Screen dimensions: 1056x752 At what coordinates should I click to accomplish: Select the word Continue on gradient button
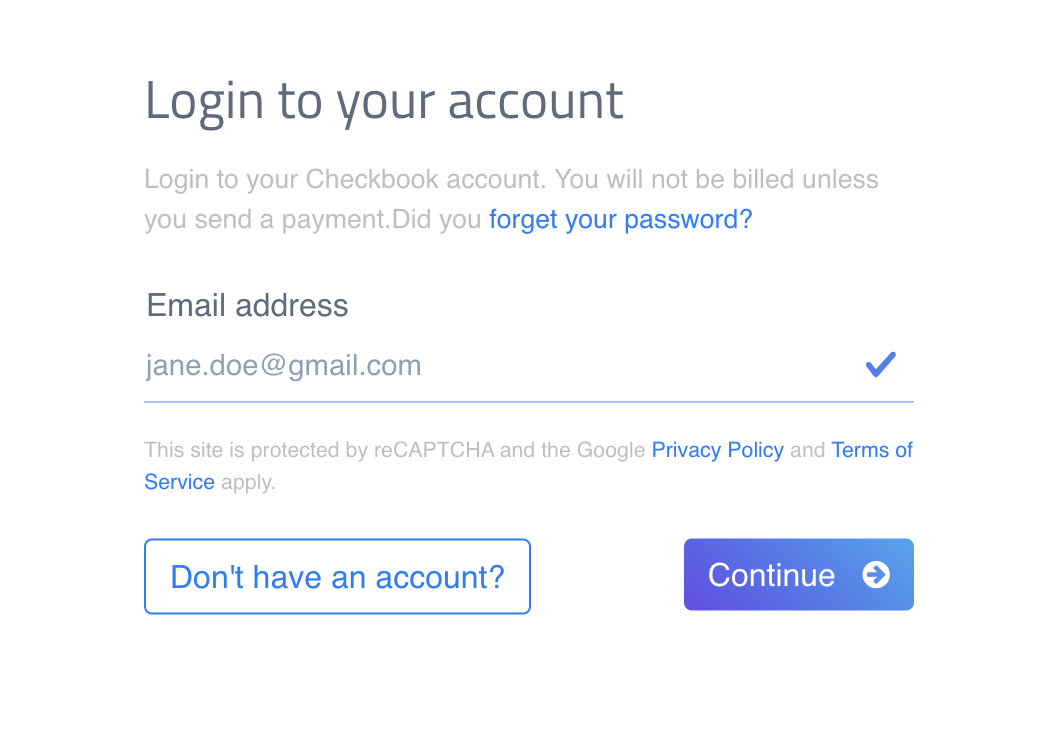pos(771,575)
